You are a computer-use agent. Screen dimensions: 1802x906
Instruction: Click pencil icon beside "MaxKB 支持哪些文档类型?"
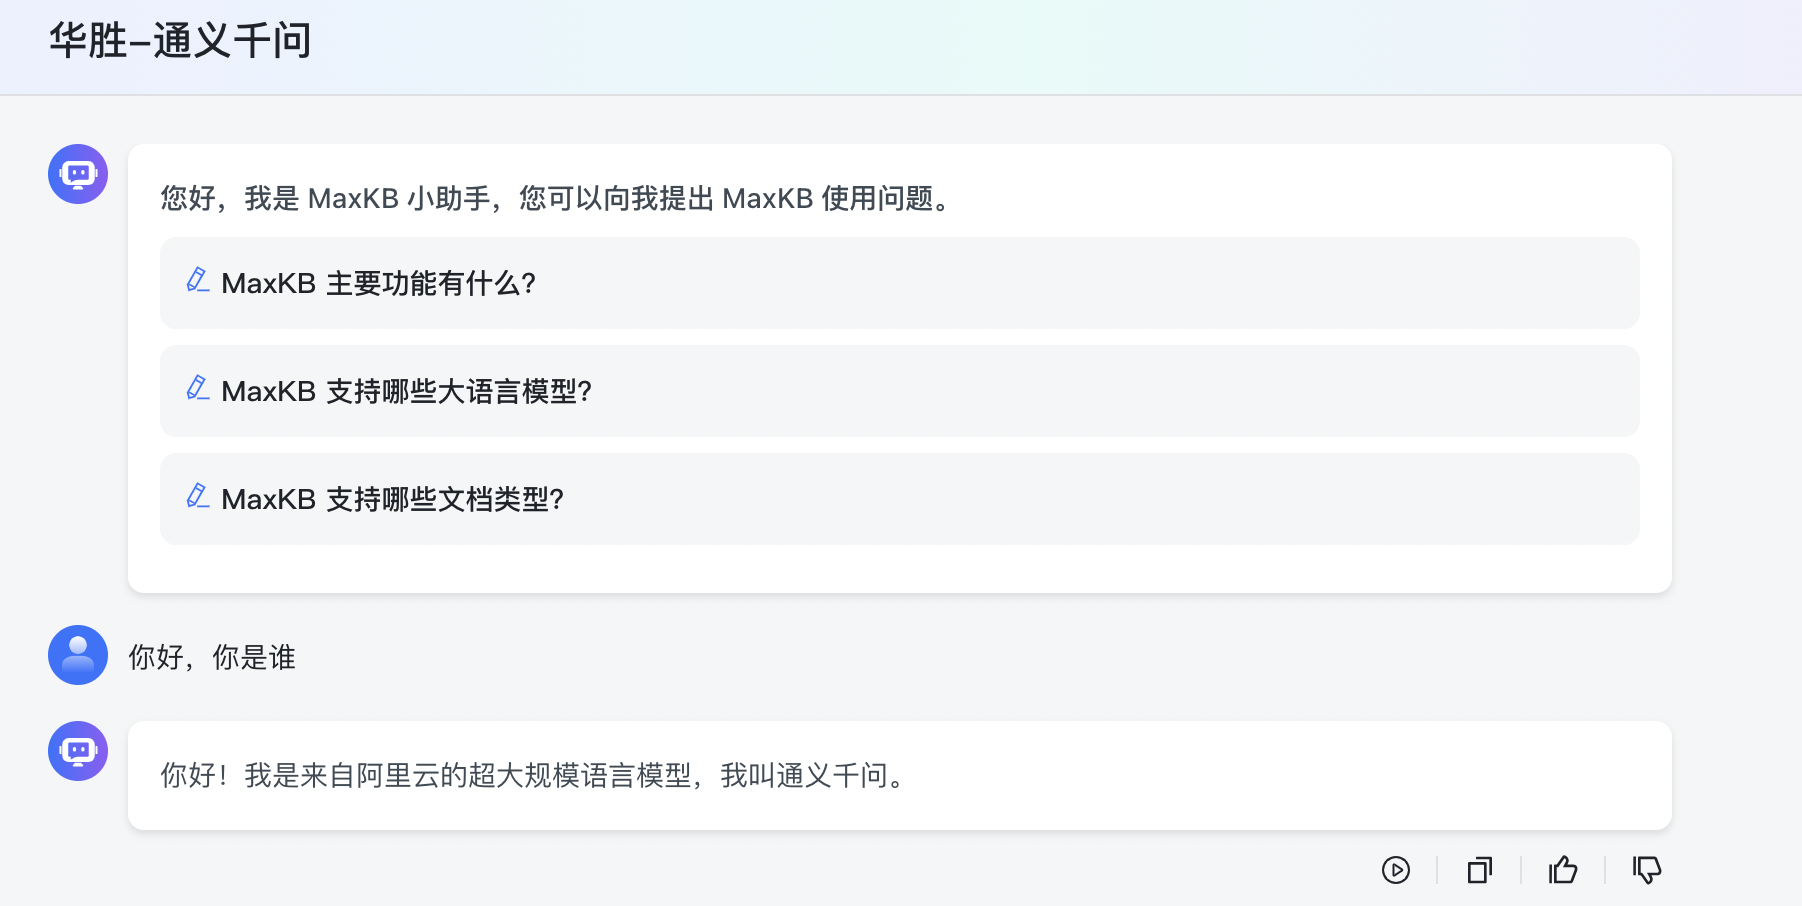click(x=198, y=497)
